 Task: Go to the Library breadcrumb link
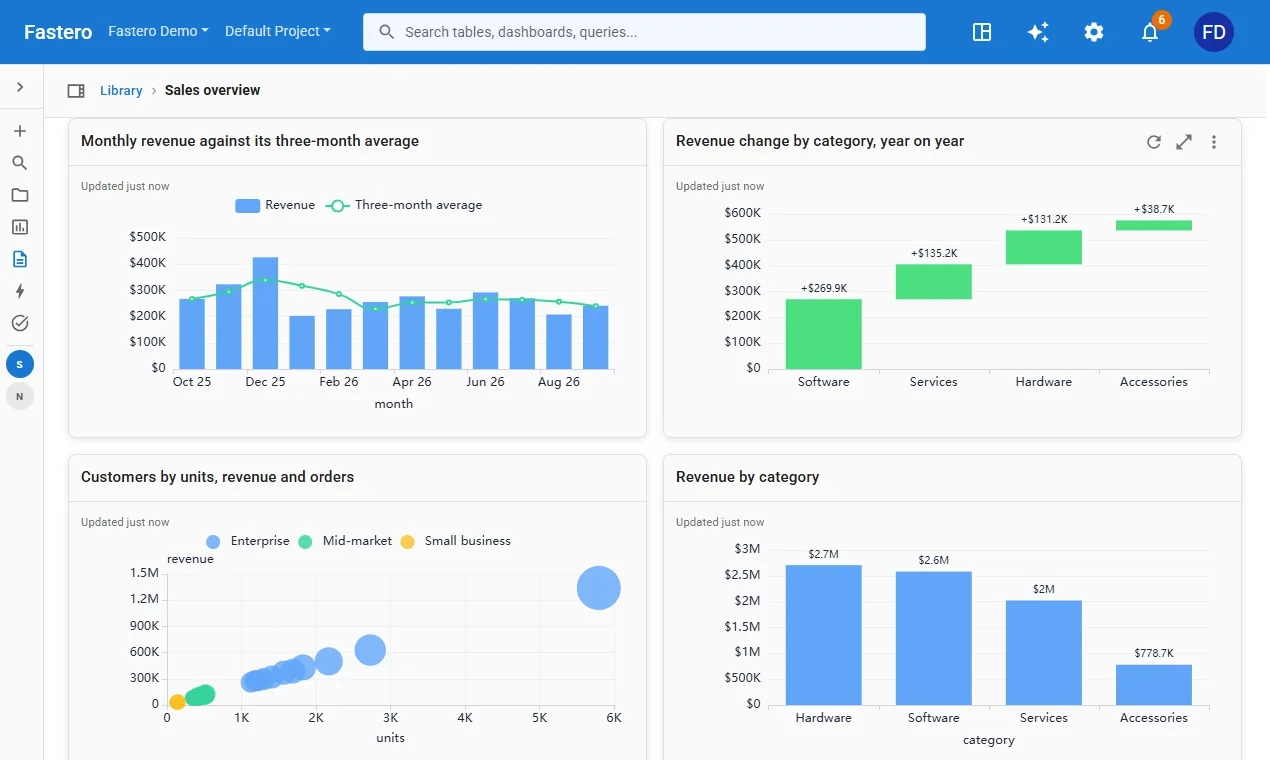pos(121,90)
